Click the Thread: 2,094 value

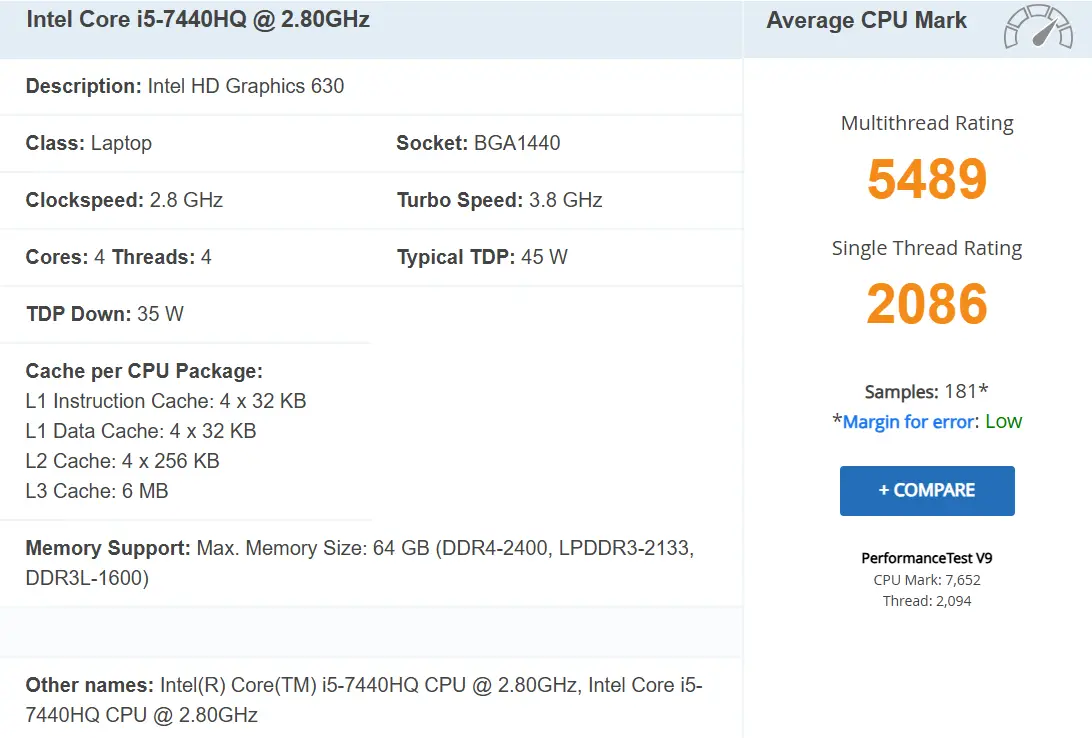927,601
